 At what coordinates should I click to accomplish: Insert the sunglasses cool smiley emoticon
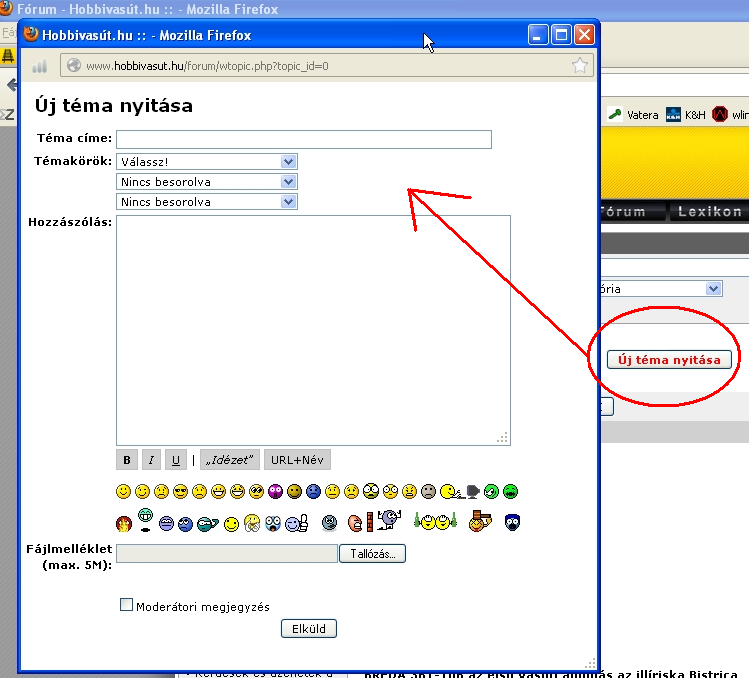180,491
